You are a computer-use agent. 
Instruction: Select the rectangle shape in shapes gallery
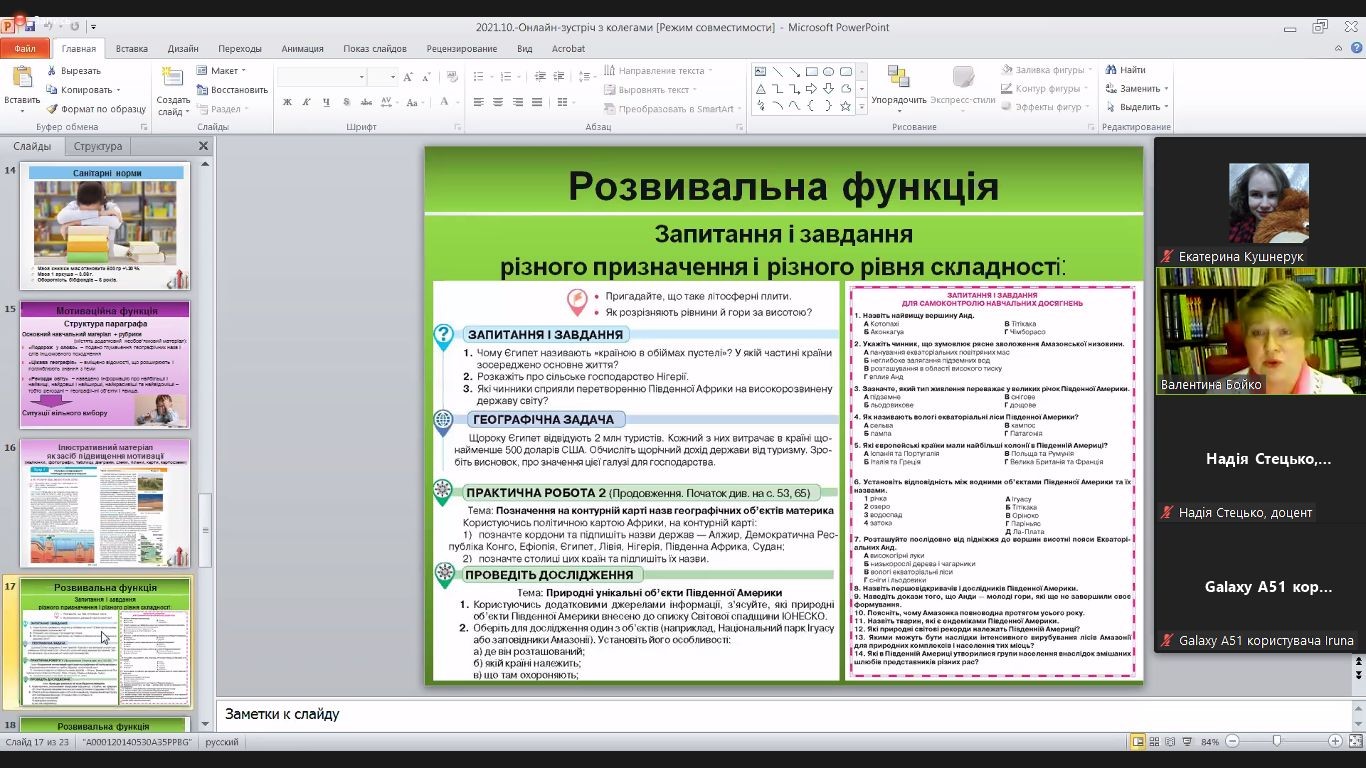(x=811, y=72)
